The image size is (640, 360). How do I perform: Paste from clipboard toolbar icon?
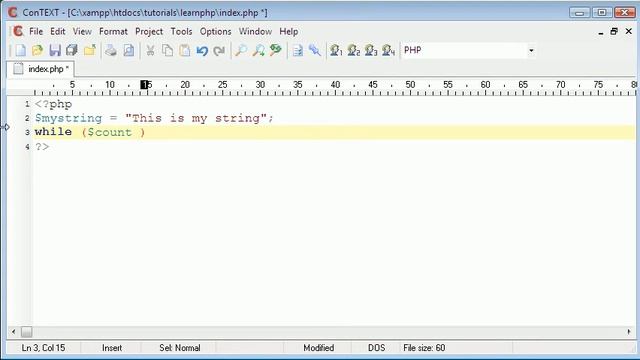tap(185, 50)
